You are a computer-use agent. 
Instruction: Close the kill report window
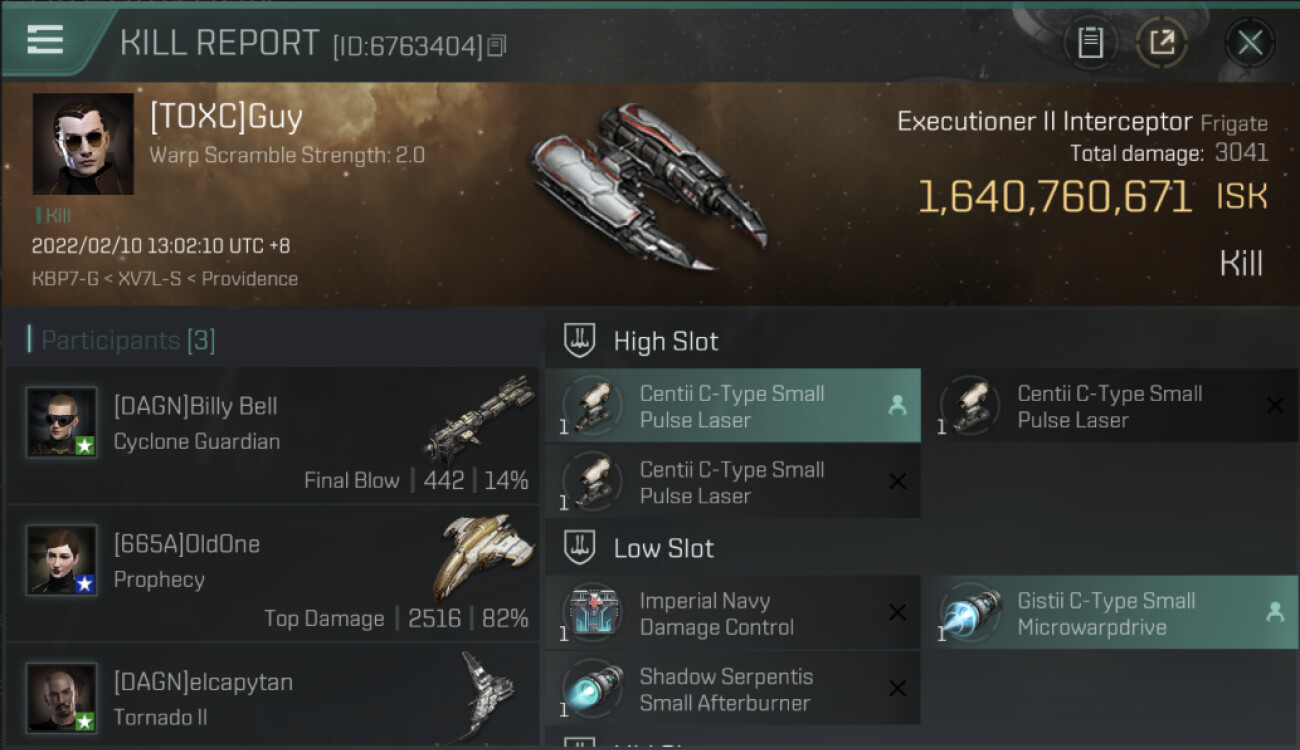point(1250,43)
